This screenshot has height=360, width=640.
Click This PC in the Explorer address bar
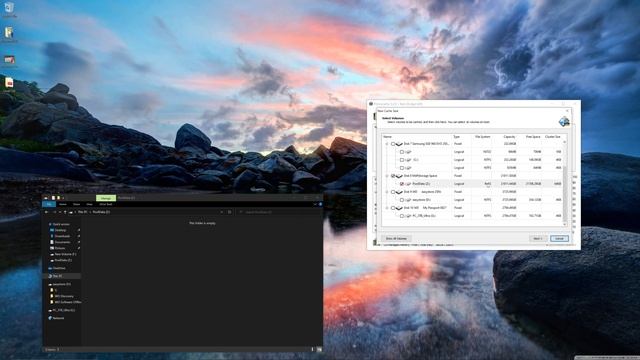coord(82,212)
